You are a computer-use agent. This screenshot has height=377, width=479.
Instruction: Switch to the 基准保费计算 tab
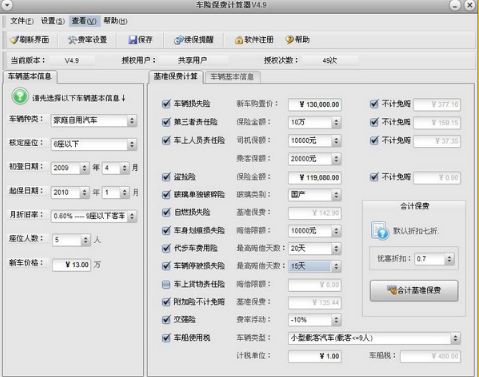click(x=175, y=77)
